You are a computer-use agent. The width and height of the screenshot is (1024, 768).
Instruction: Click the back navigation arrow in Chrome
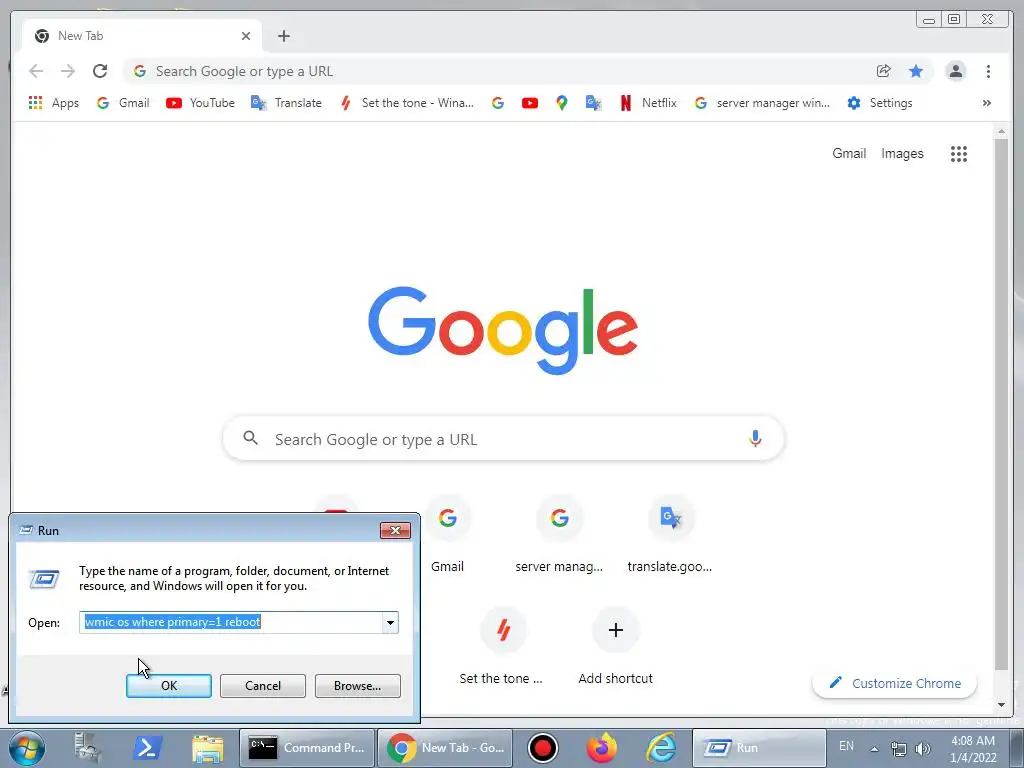(x=36, y=71)
